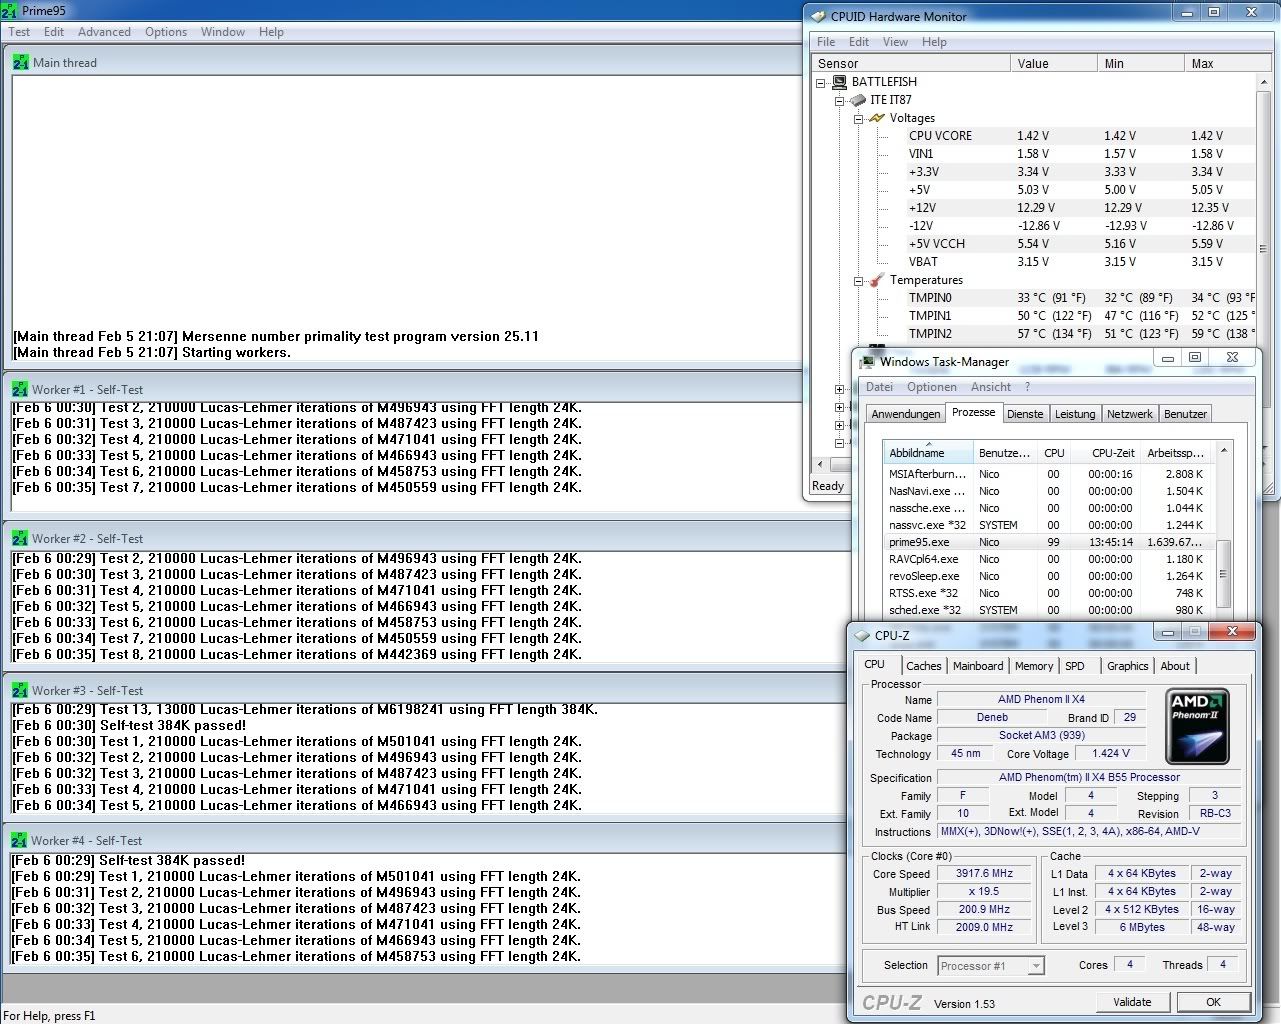Select the RAVCpl64.exe process row
This screenshot has width=1281, height=1025.
1049,559
